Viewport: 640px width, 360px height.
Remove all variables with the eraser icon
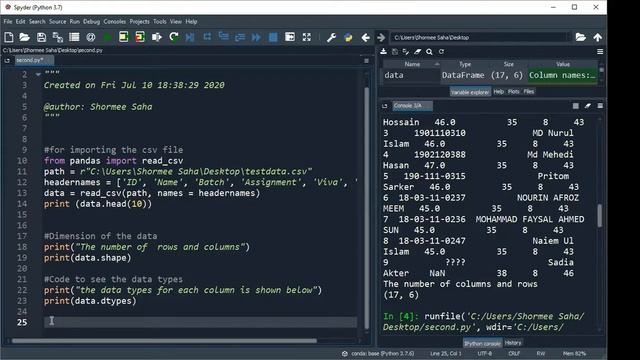coord(418,51)
